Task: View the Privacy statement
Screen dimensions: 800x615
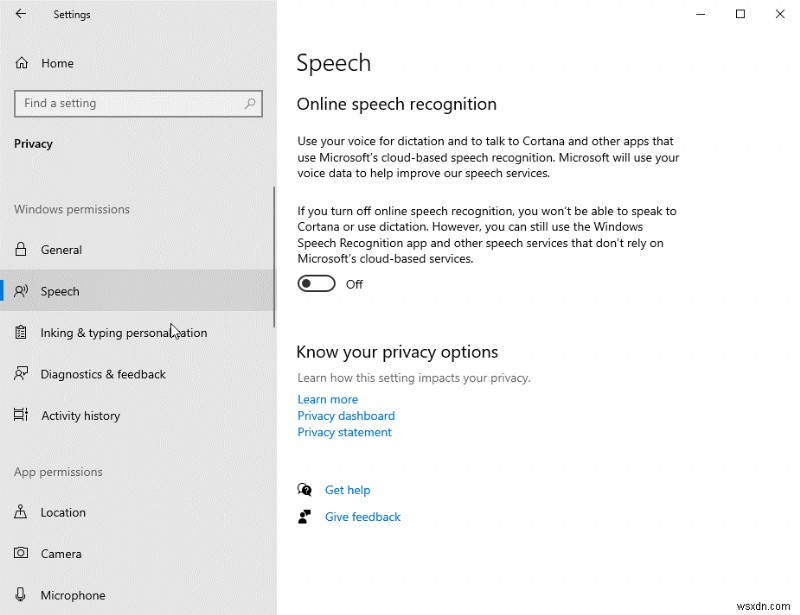Action: [x=344, y=432]
